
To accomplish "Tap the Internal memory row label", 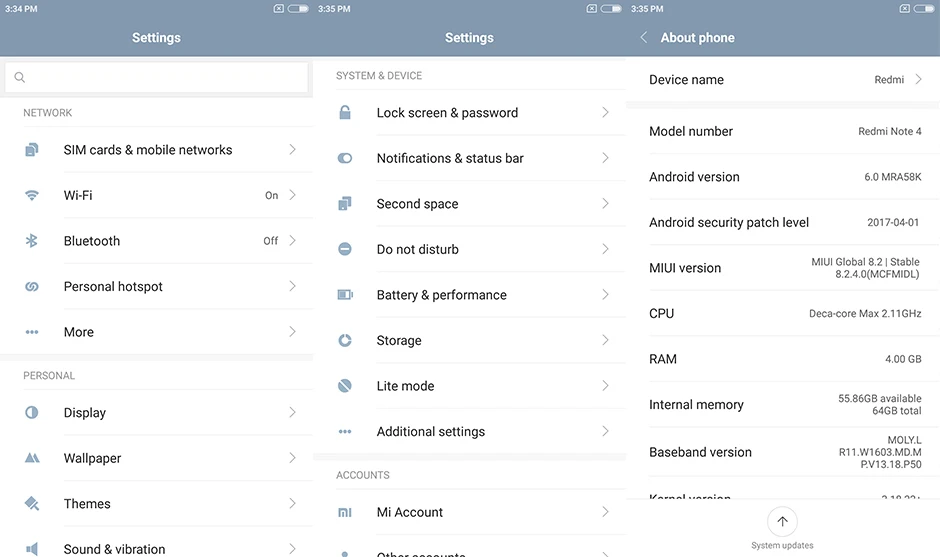I will [697, 405].
